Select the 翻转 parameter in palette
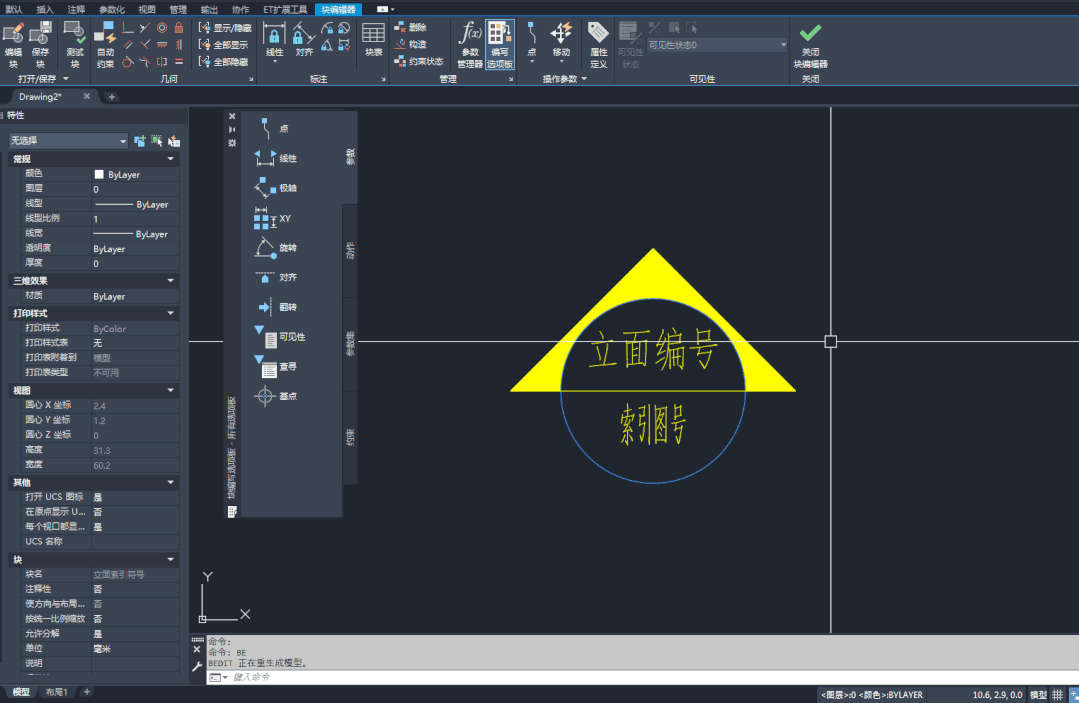The width and height of the screenshot is (1079, 703). click(276, 307)
